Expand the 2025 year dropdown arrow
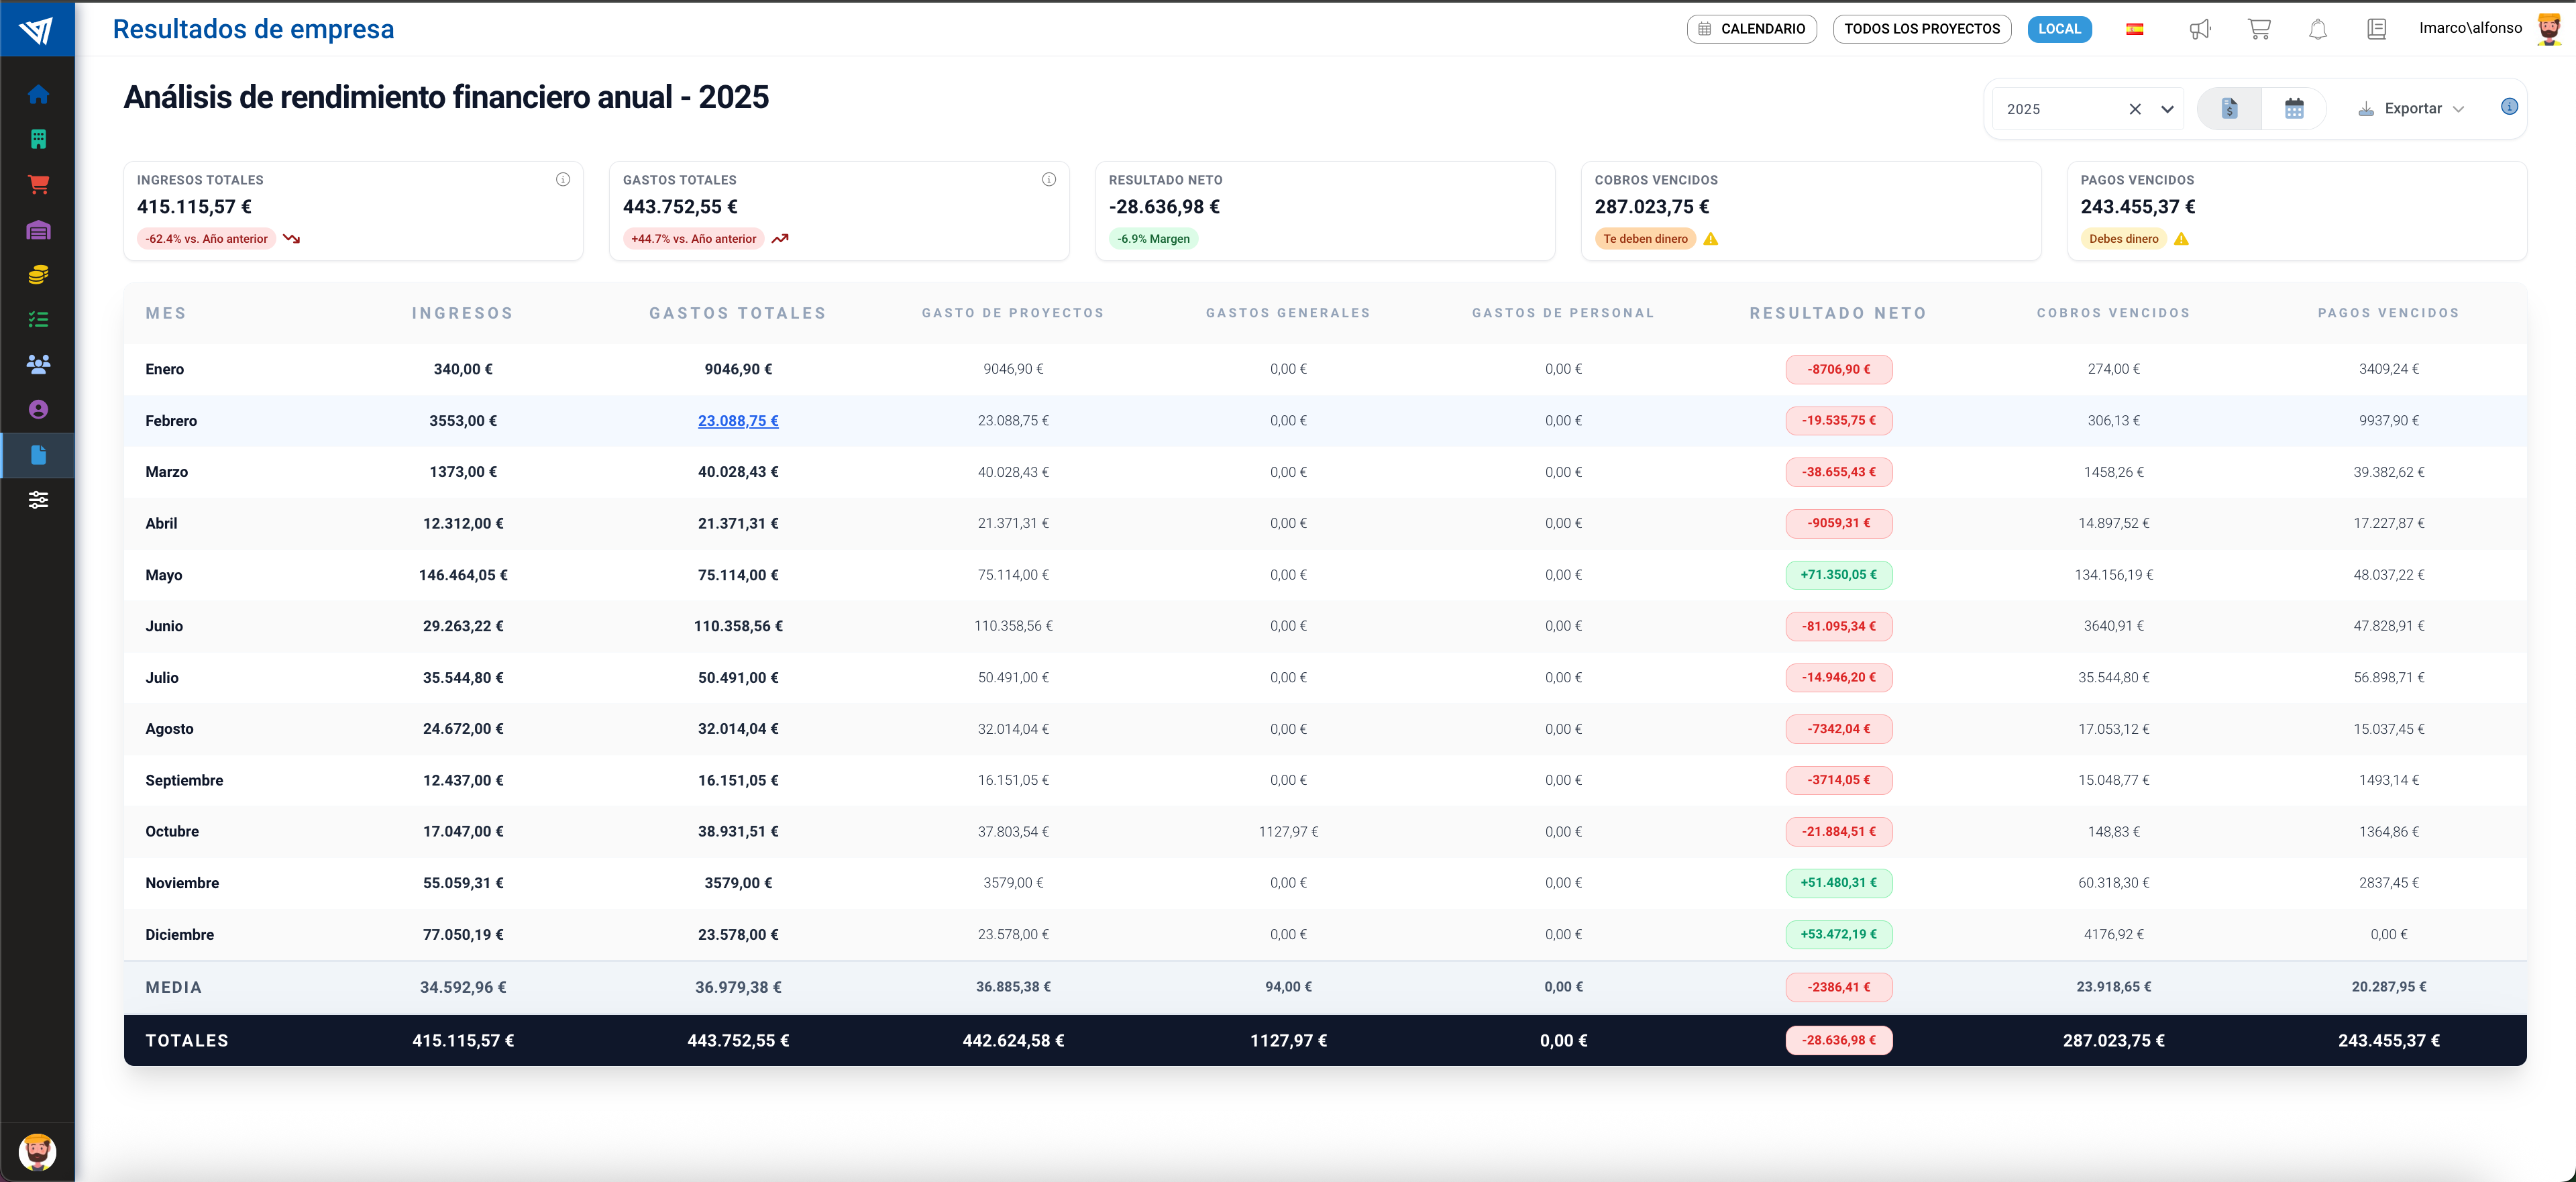 pos(2167,109)
